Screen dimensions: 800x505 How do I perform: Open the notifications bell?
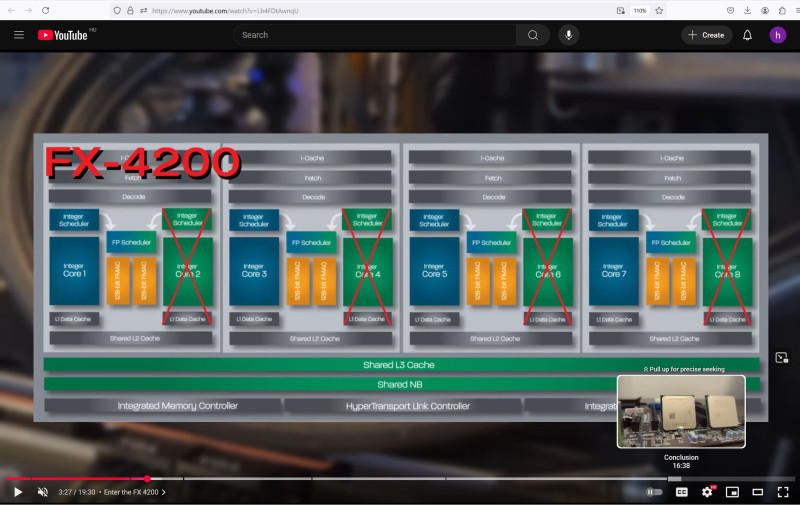click(x=747, y=35)
